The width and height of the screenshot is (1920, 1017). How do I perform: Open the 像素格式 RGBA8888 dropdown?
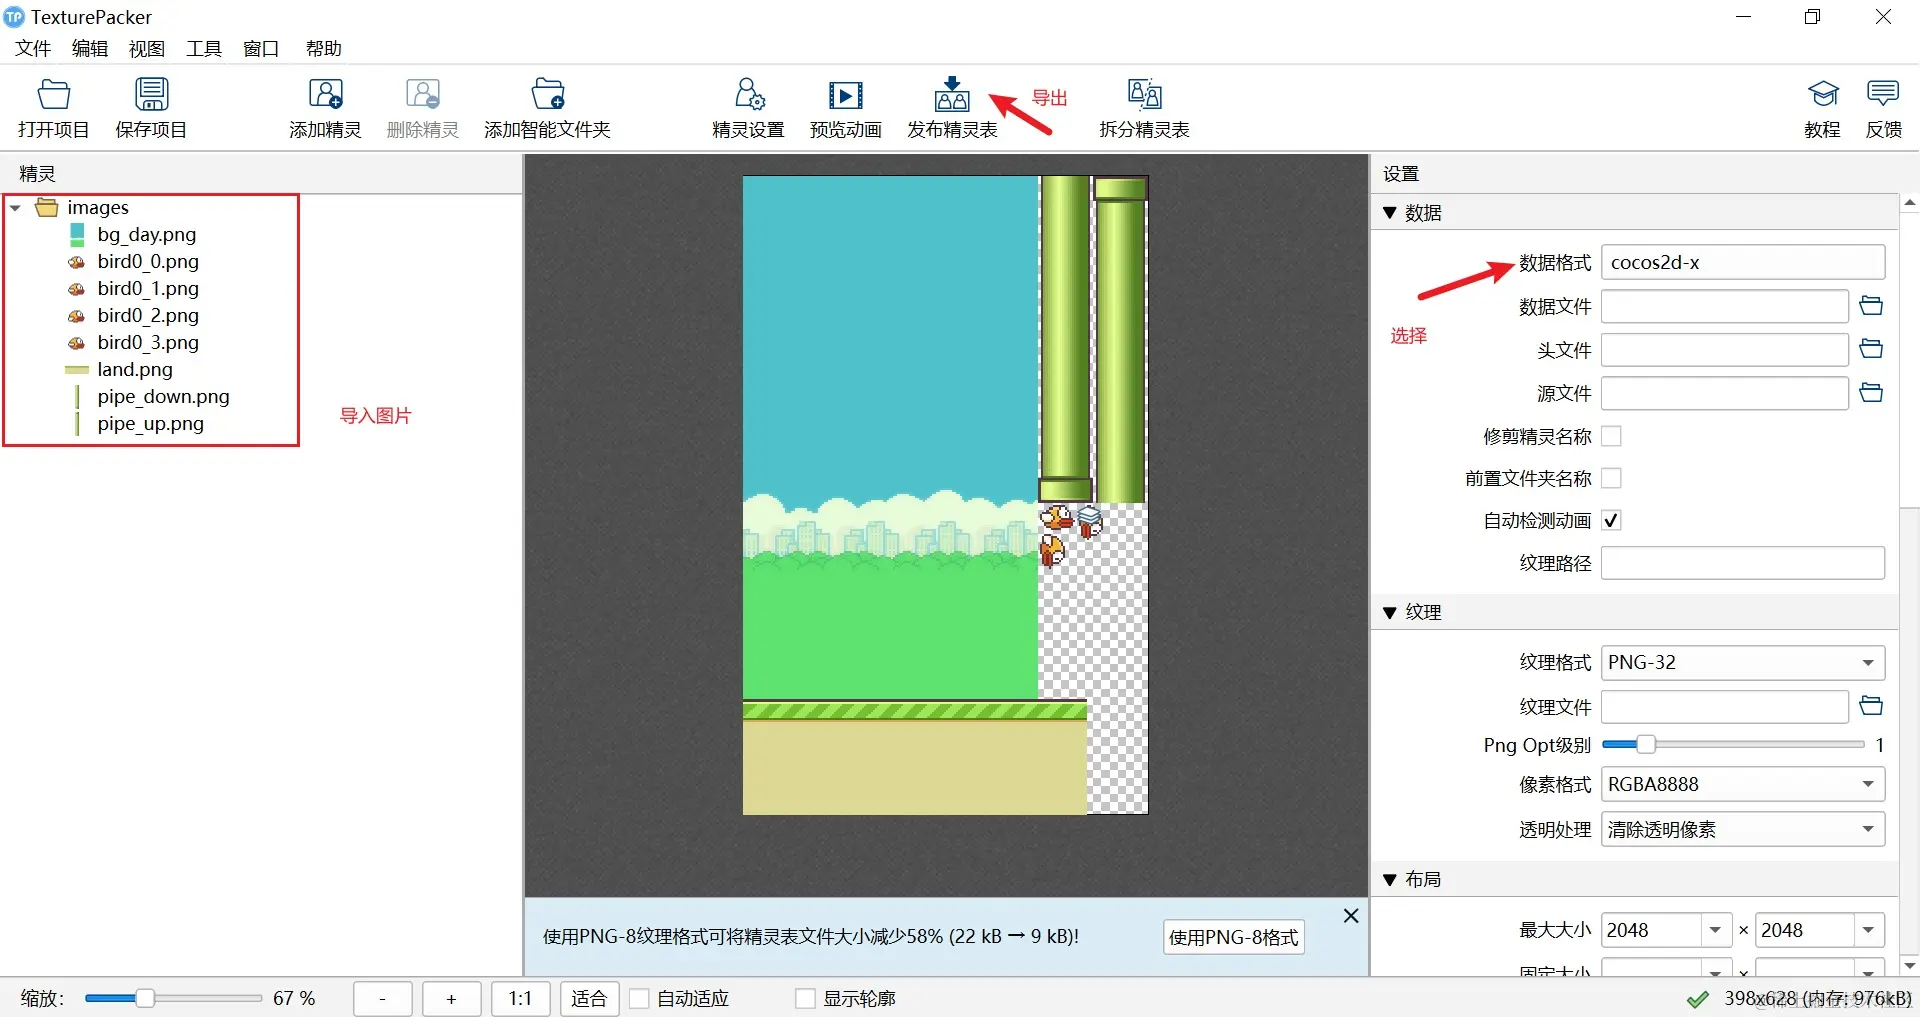coord(1743,785)
